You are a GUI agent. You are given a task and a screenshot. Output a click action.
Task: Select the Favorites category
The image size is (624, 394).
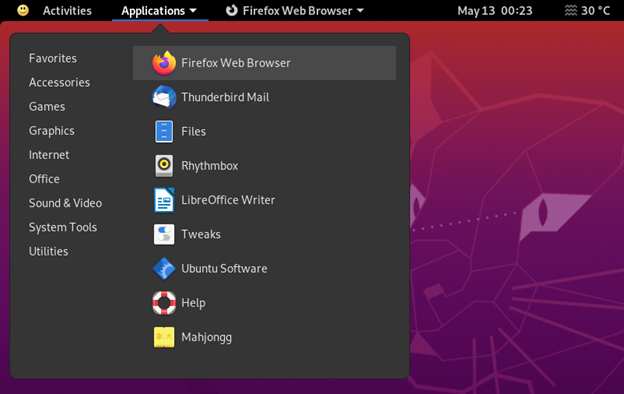pos(53,58)
